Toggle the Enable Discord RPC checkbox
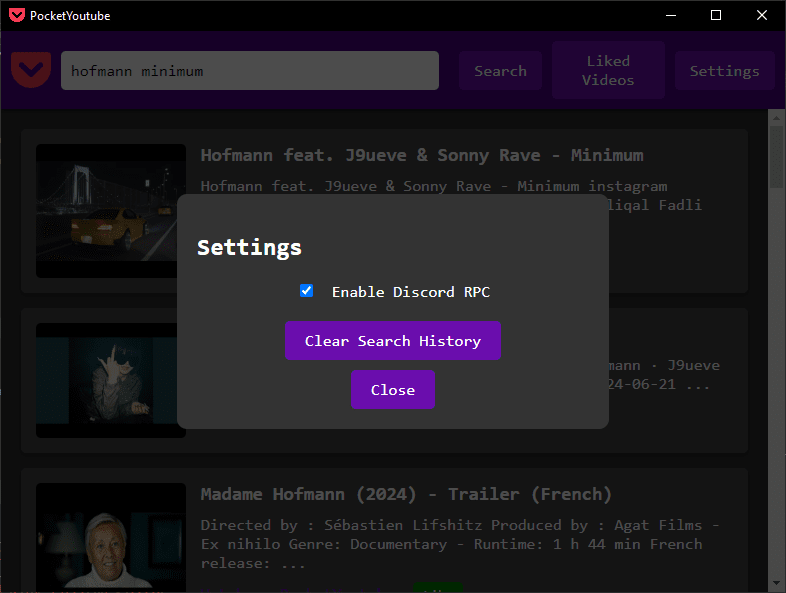 [306, 291]
